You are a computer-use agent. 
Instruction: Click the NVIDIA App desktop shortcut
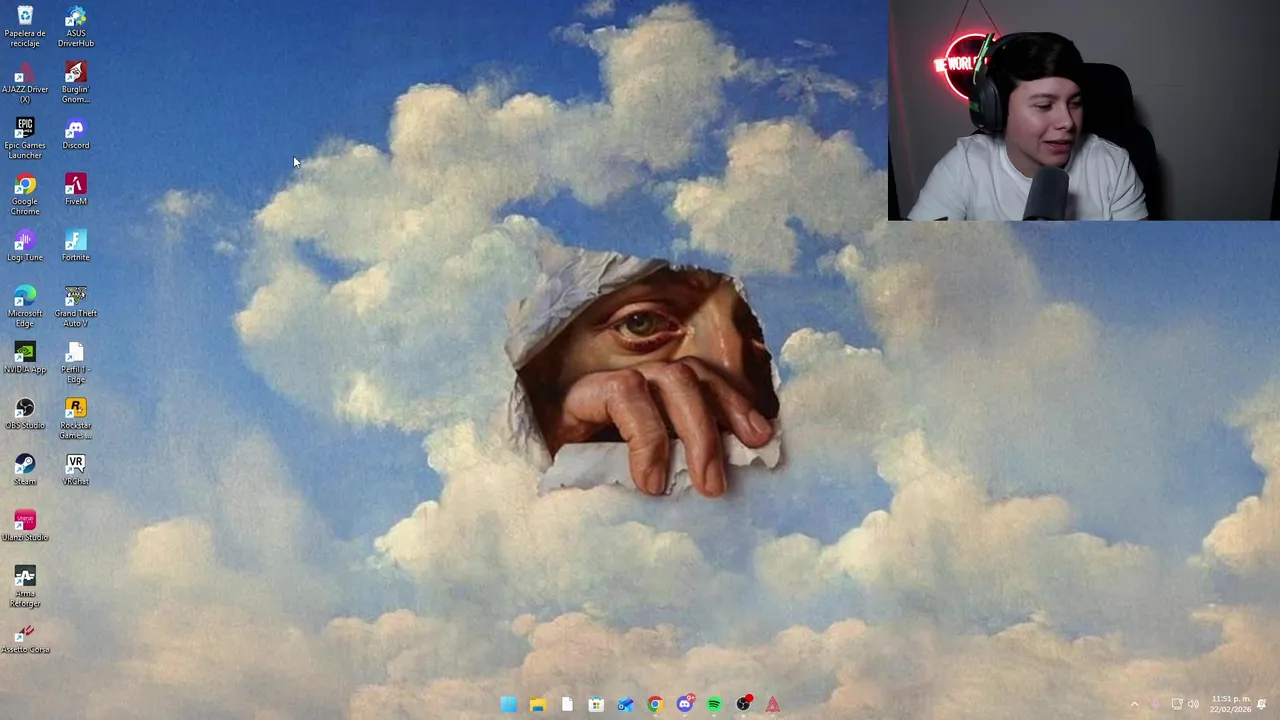tap(25, 359)
